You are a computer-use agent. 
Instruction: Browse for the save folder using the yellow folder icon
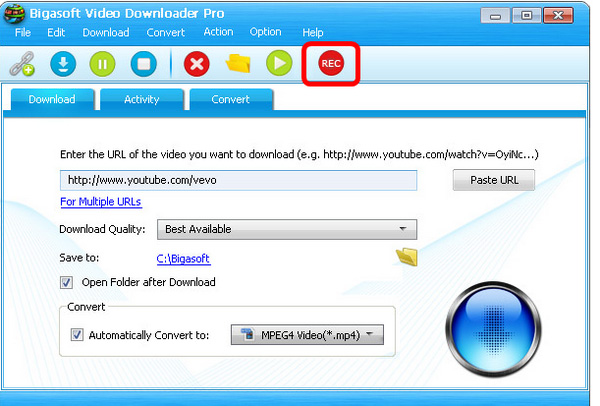pyautogui.click(x=407, y=257)
